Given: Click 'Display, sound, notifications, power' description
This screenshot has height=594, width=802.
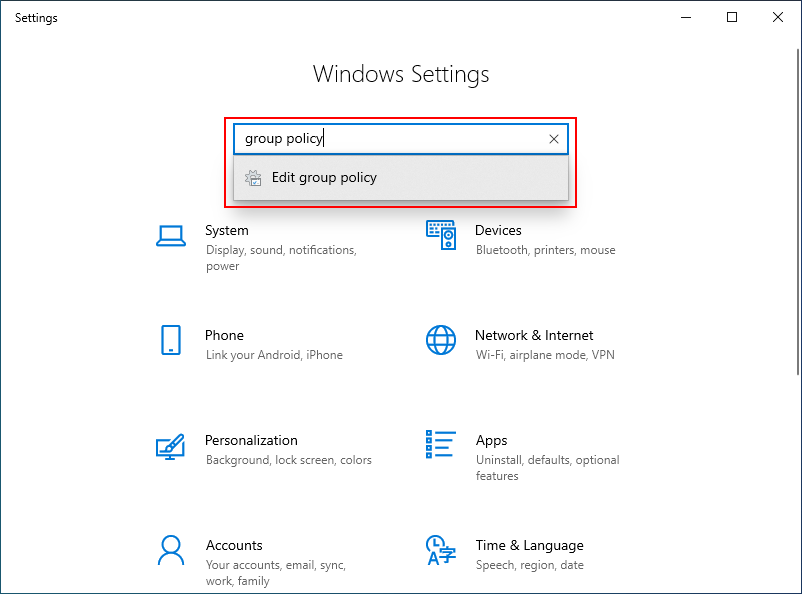Looking at the screenshot, I should [281, 258].
